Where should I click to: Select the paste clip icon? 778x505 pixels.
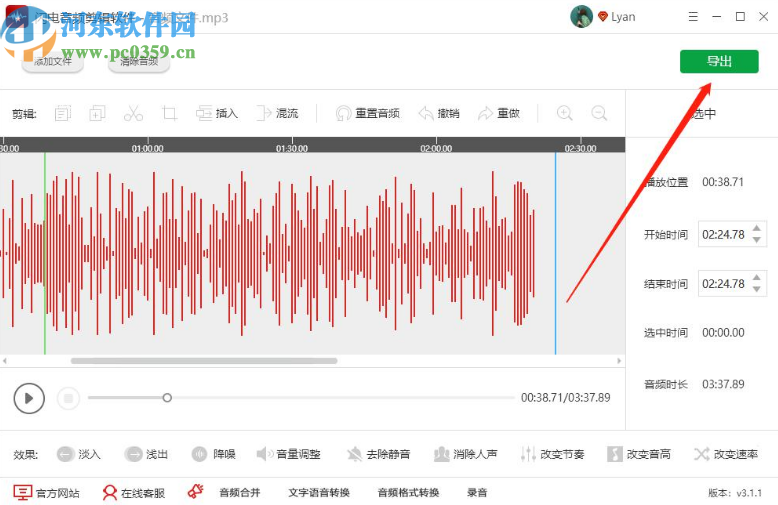click(97, 114)
